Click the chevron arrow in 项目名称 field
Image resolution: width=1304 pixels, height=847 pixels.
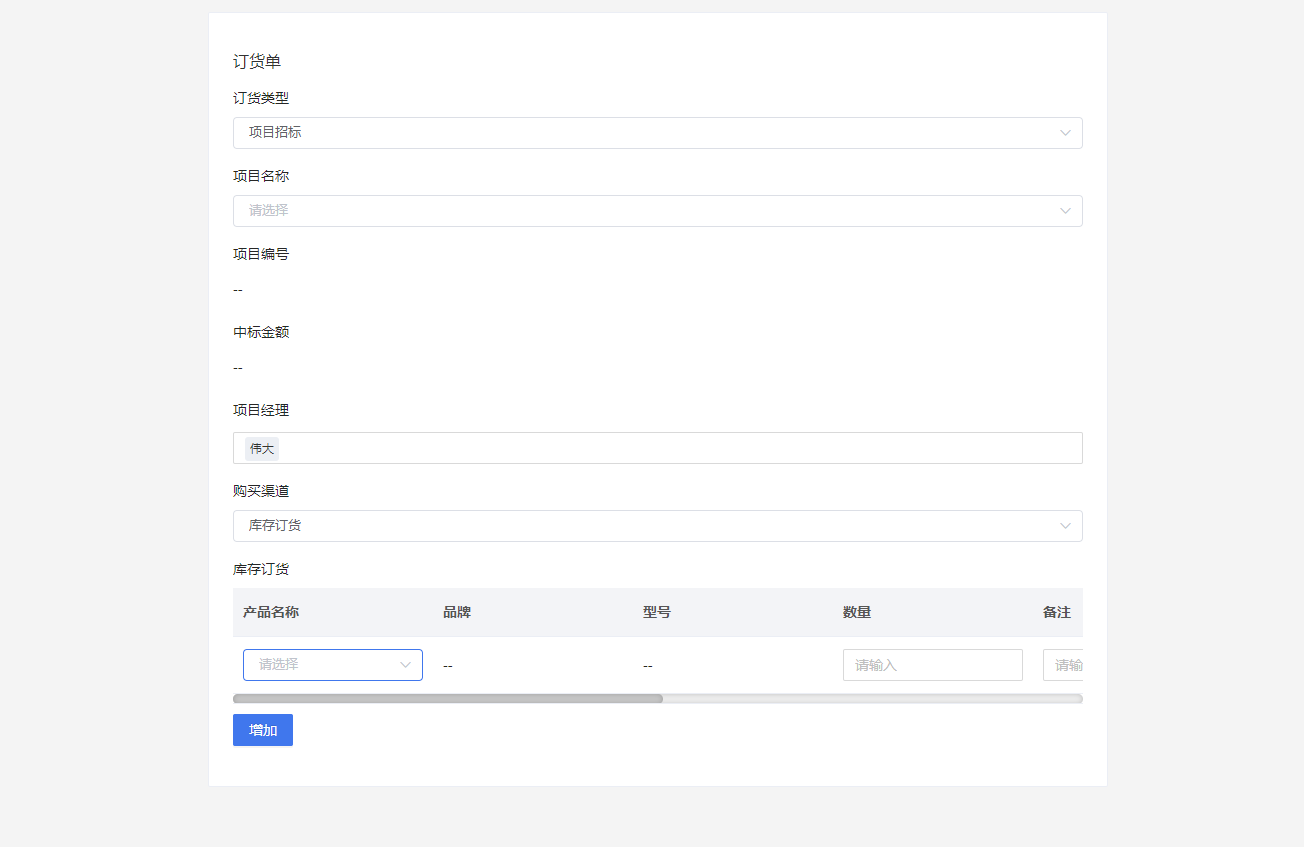(x=1065, y=211)
